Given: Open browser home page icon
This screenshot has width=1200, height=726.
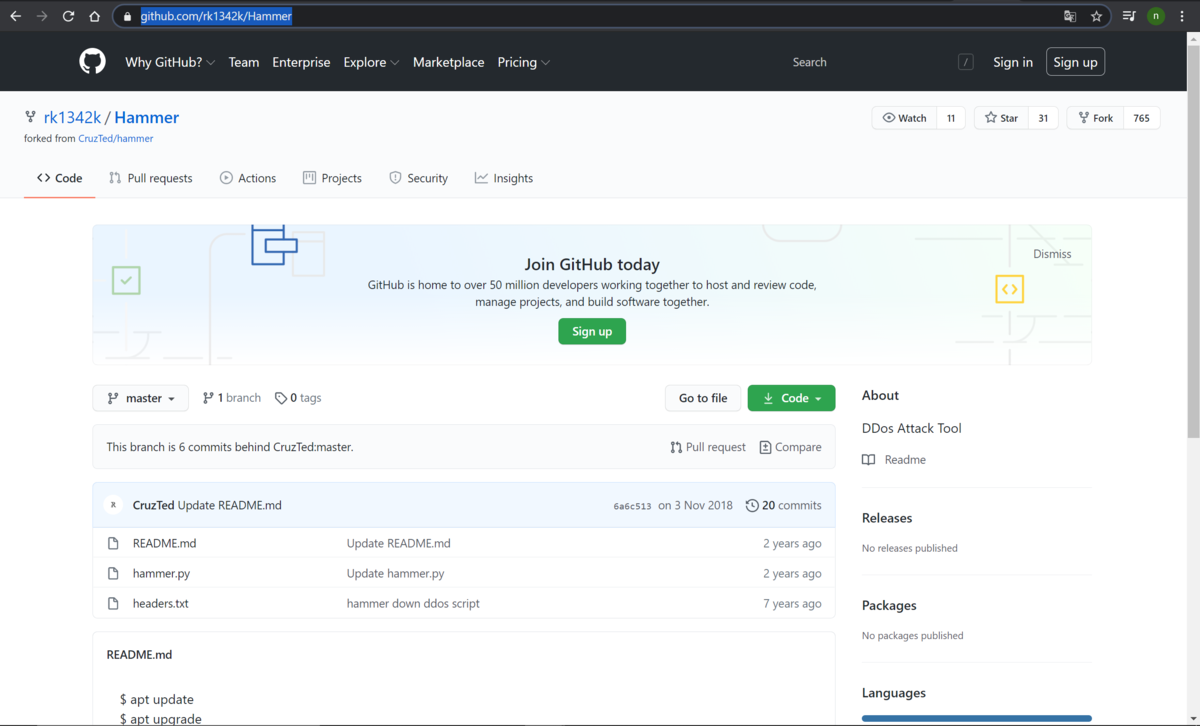Looking at the screenshot, I should (94, 16).
